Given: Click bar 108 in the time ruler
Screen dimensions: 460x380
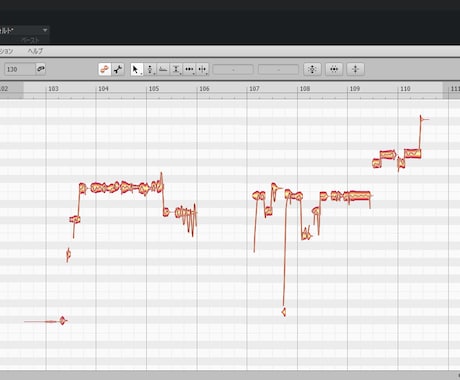Looking at the screenshot, I should pos(305,89).
